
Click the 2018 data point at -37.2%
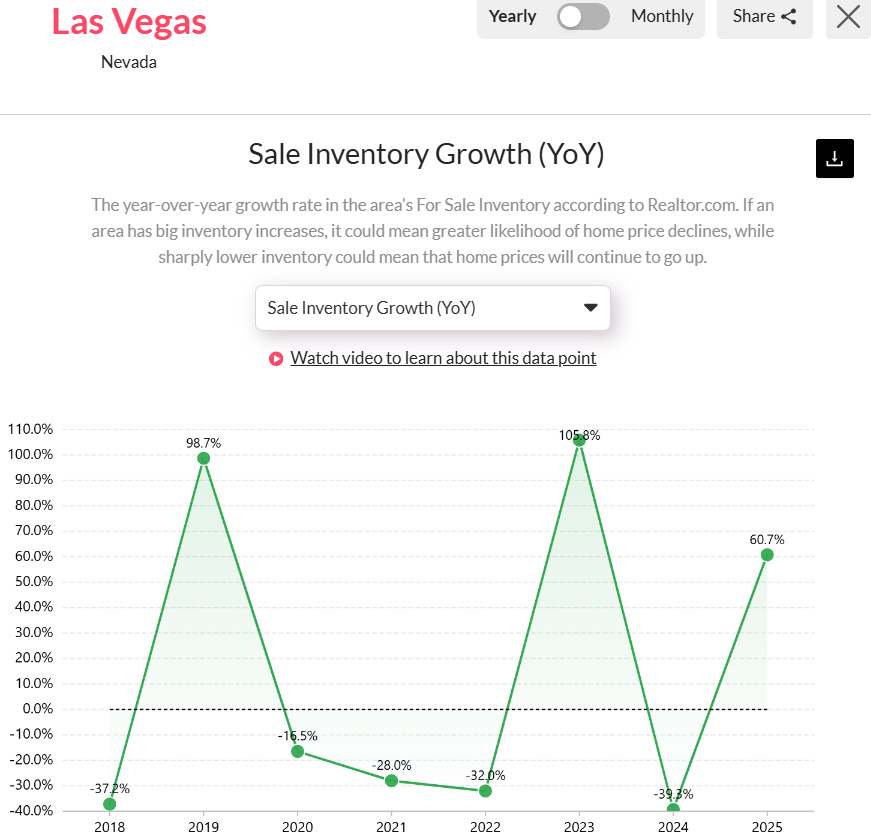tap(110, 804)
